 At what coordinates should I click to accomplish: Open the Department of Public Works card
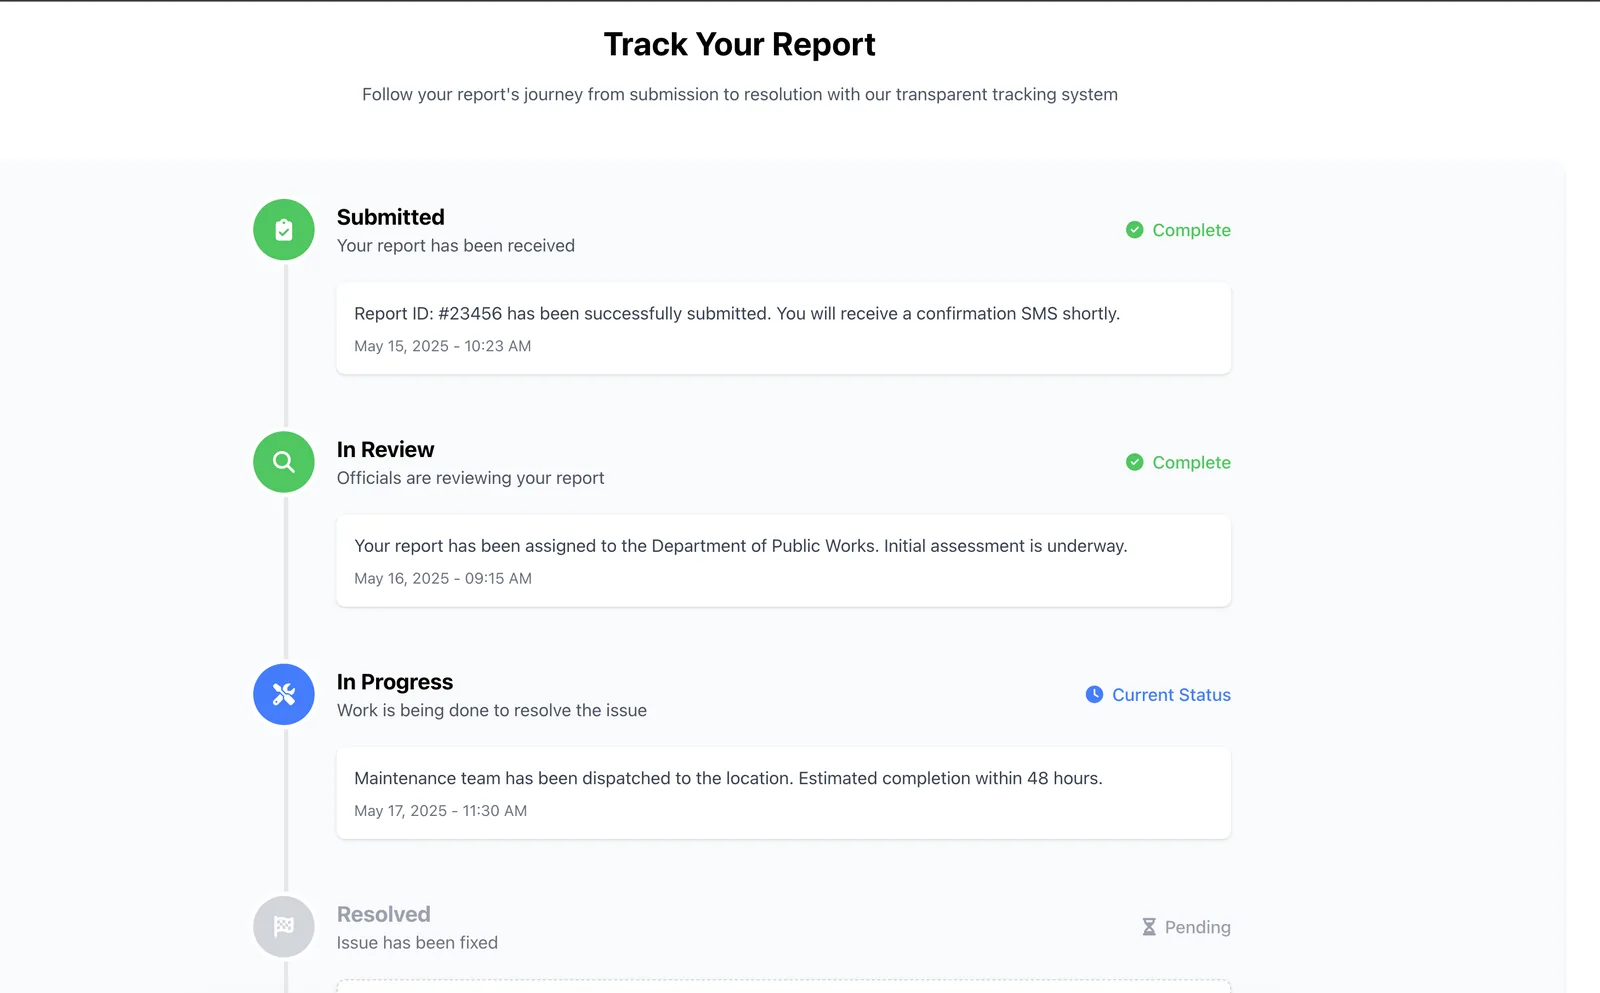[x=784, y=561]
